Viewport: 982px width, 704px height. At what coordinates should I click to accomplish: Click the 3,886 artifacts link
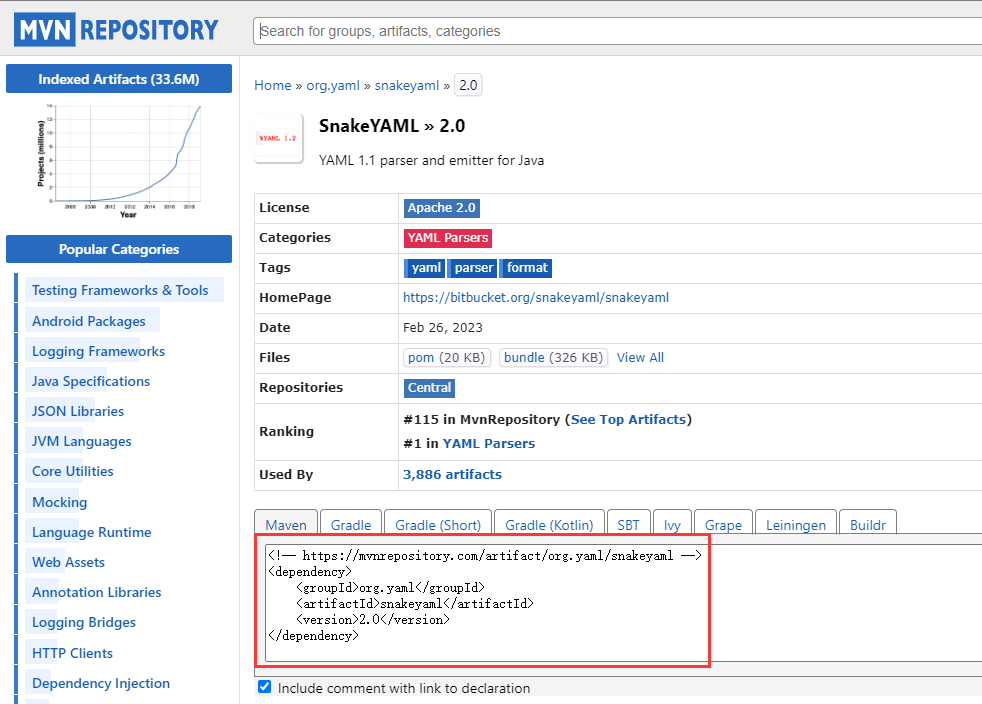452,475
